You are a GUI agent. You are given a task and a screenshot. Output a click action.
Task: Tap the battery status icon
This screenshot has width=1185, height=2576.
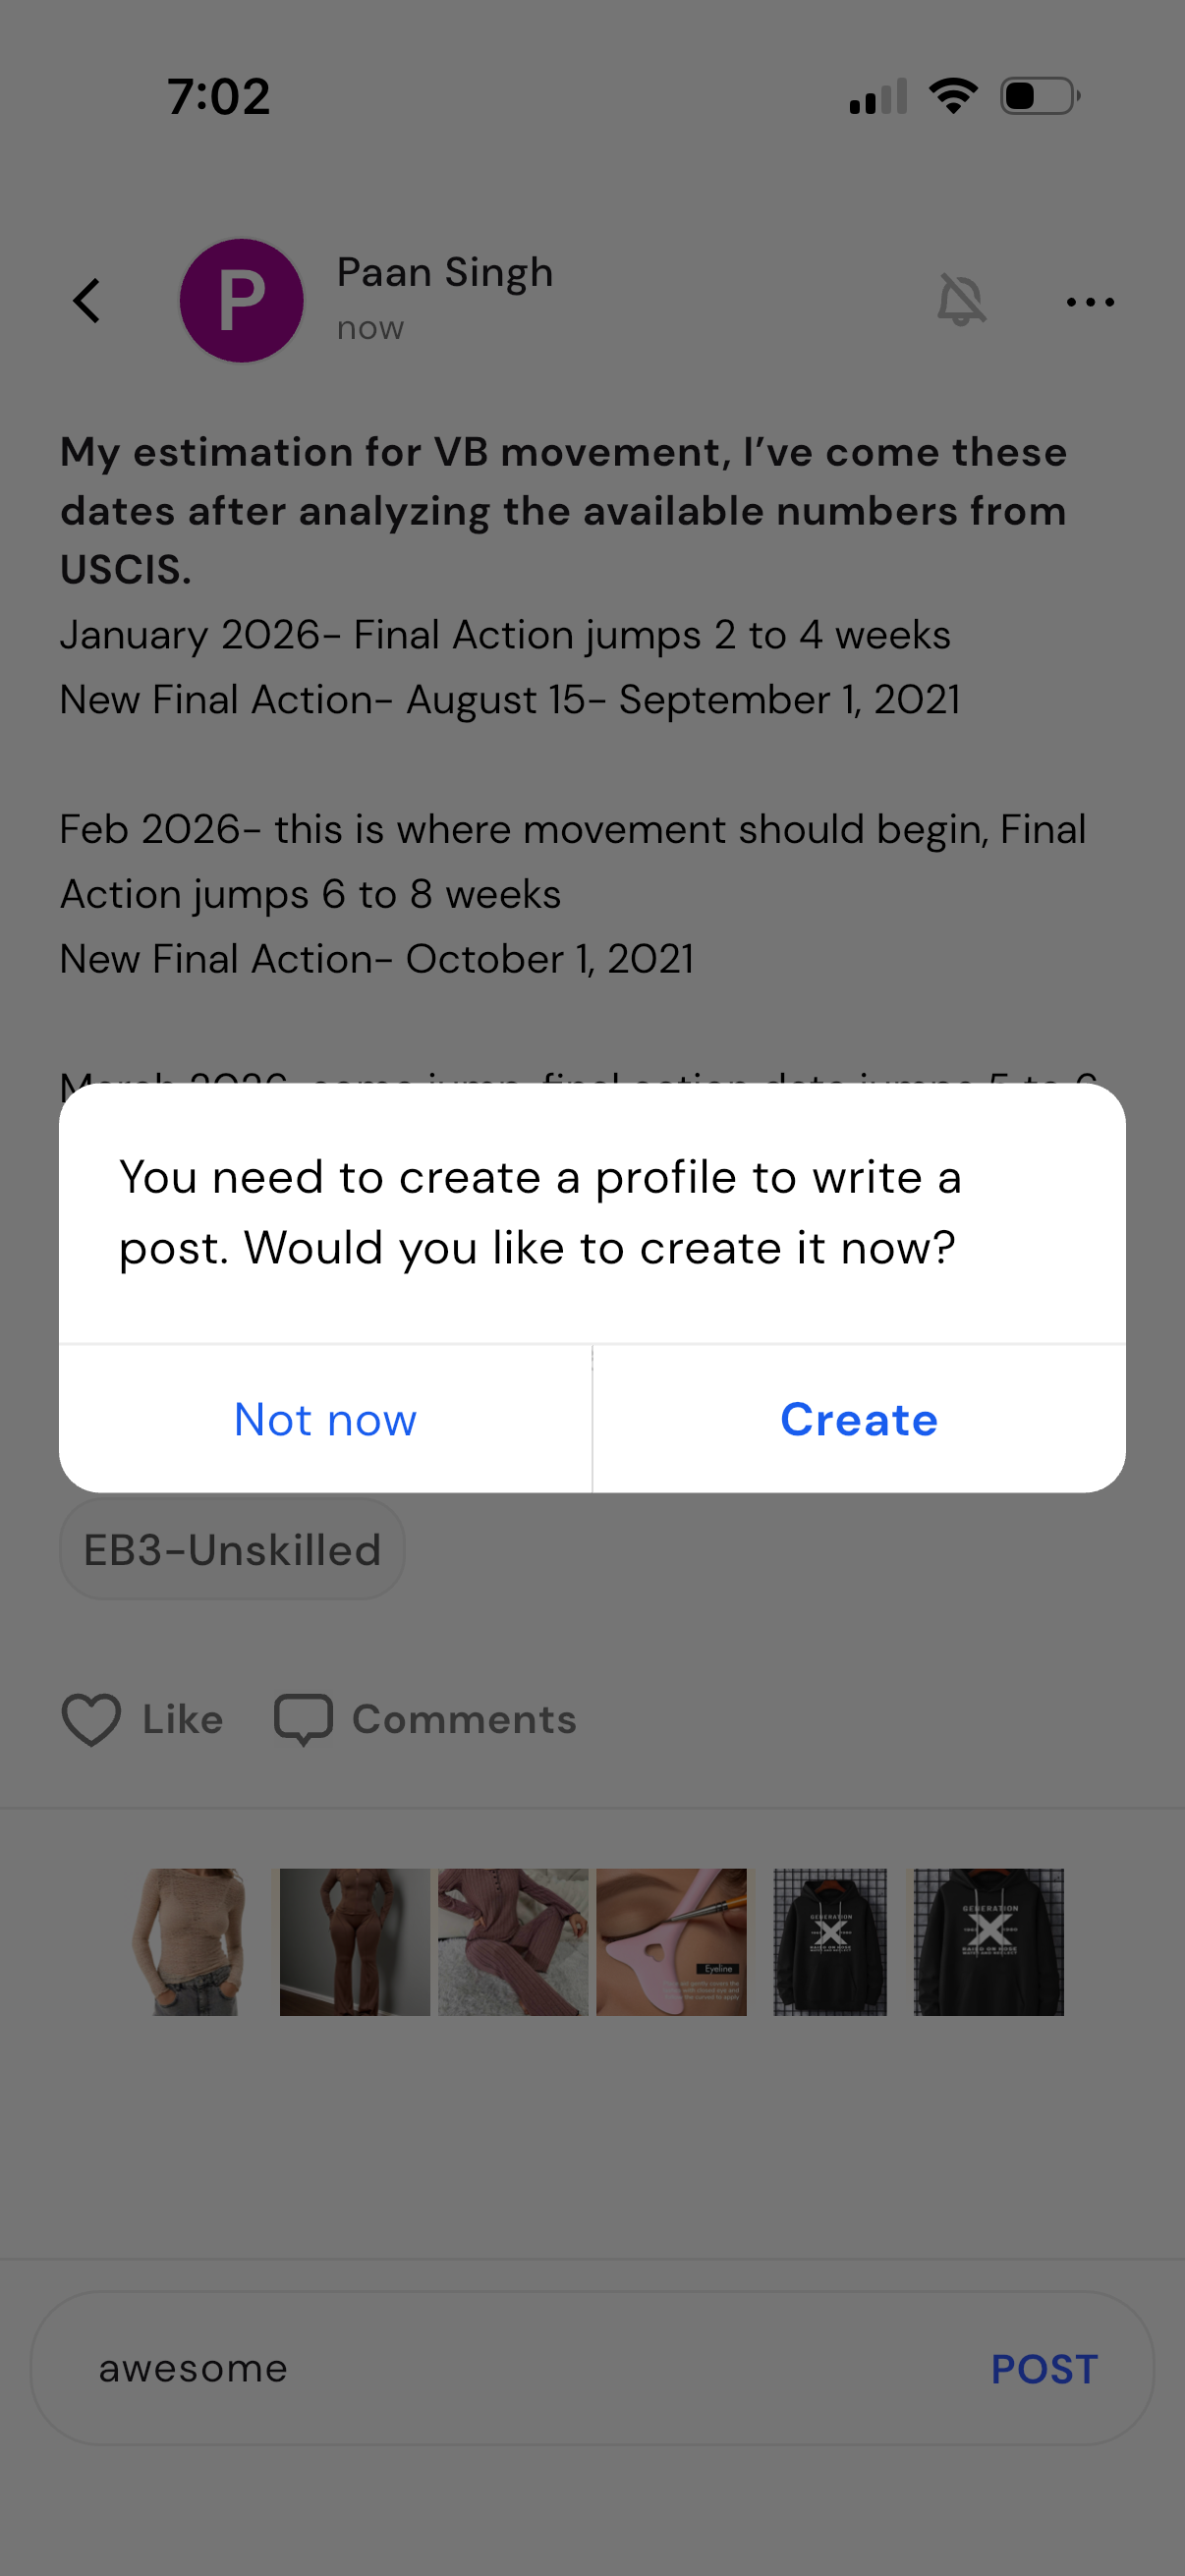pos(1040,96)
